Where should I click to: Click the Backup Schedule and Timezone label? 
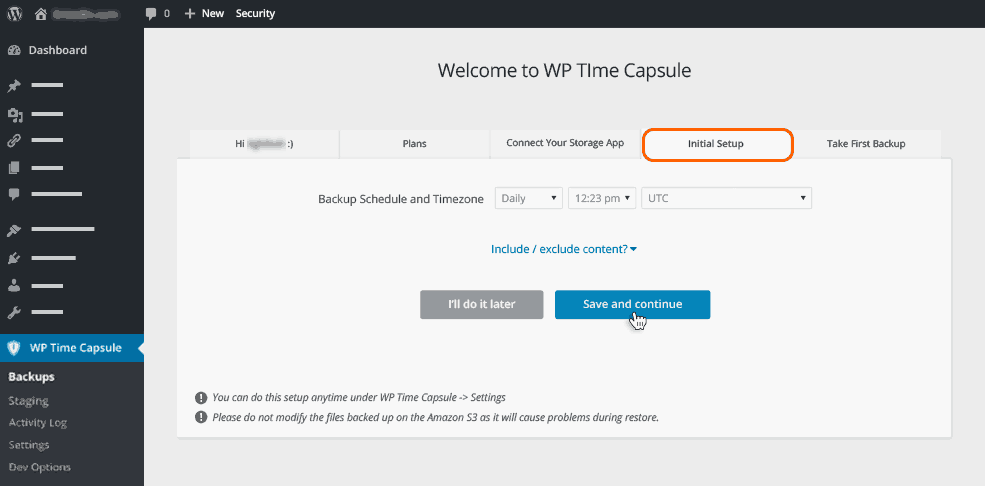coord(401,199)
